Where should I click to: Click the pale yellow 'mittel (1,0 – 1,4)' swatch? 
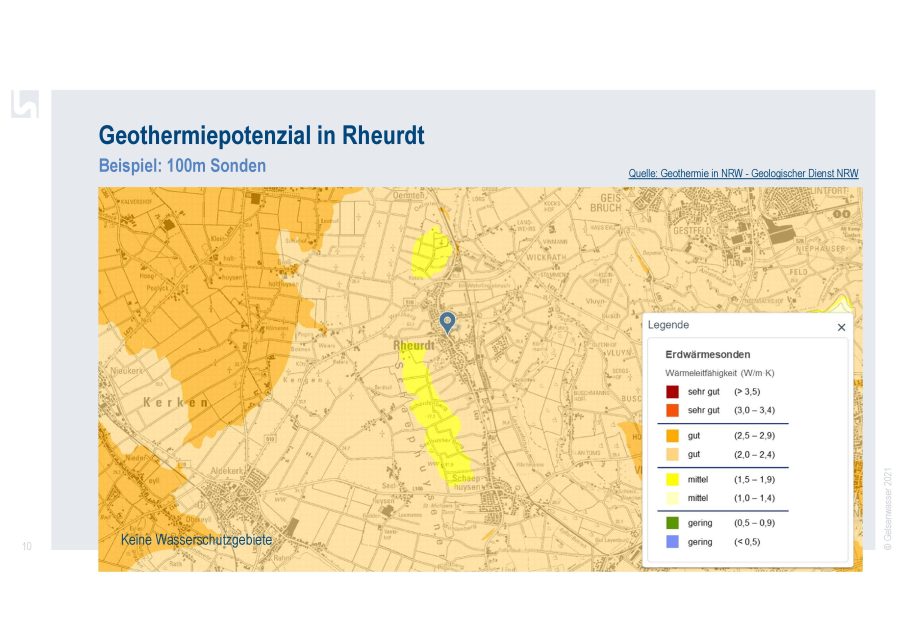672,498
